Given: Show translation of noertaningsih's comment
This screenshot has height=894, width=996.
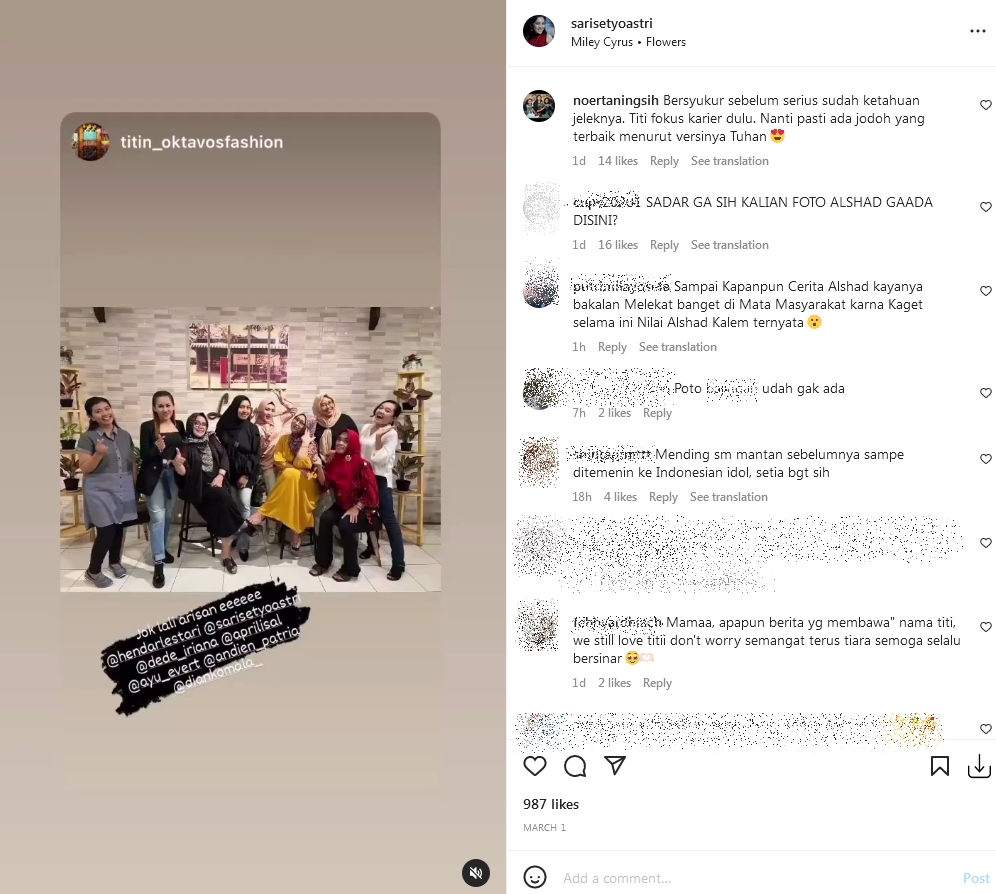Looking at the screenshot, I should pyautogui.click(x=729, y=161).
